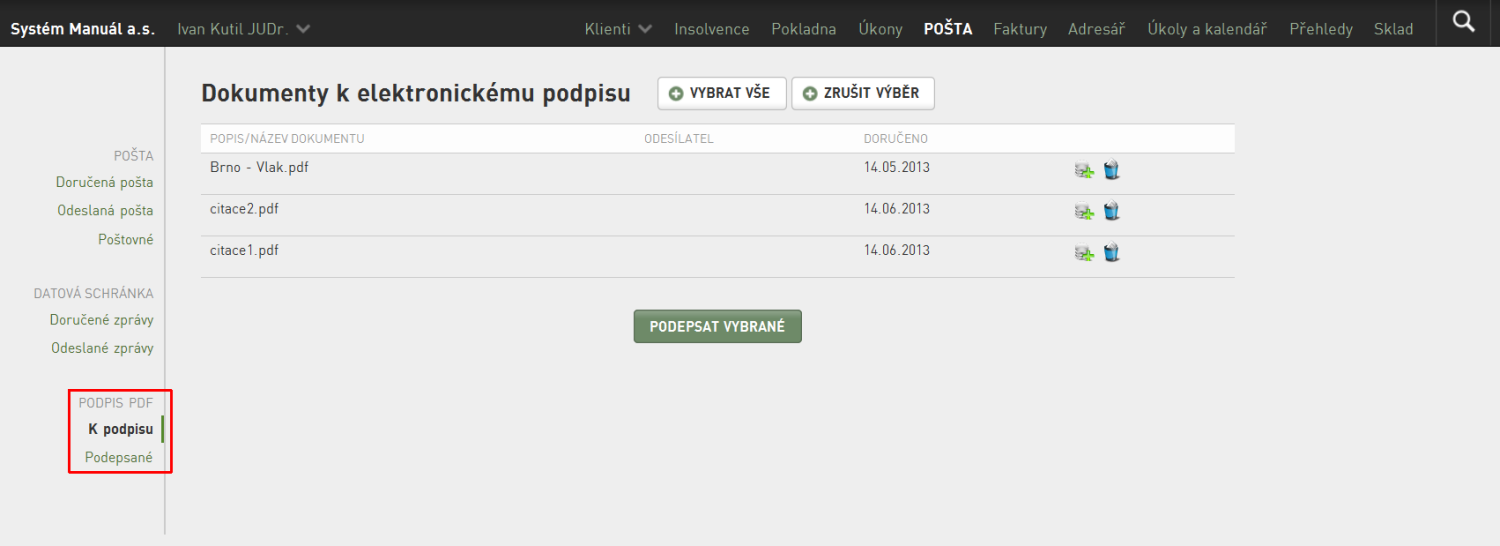Select the citace2.pdf document row
Image resolution: width=1500 pixels, height=546 pixels.
[718, 215]
